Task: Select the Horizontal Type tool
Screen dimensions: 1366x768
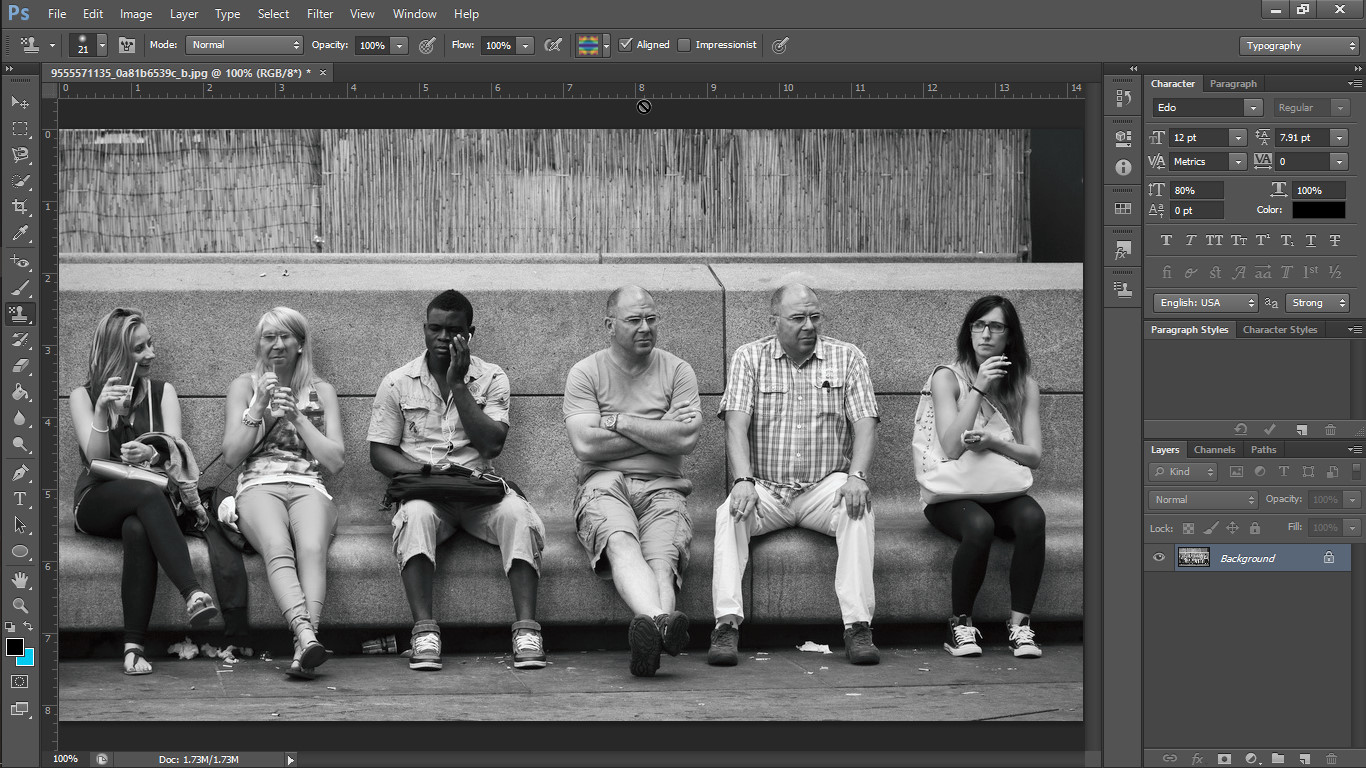Action: click(20, 499)
